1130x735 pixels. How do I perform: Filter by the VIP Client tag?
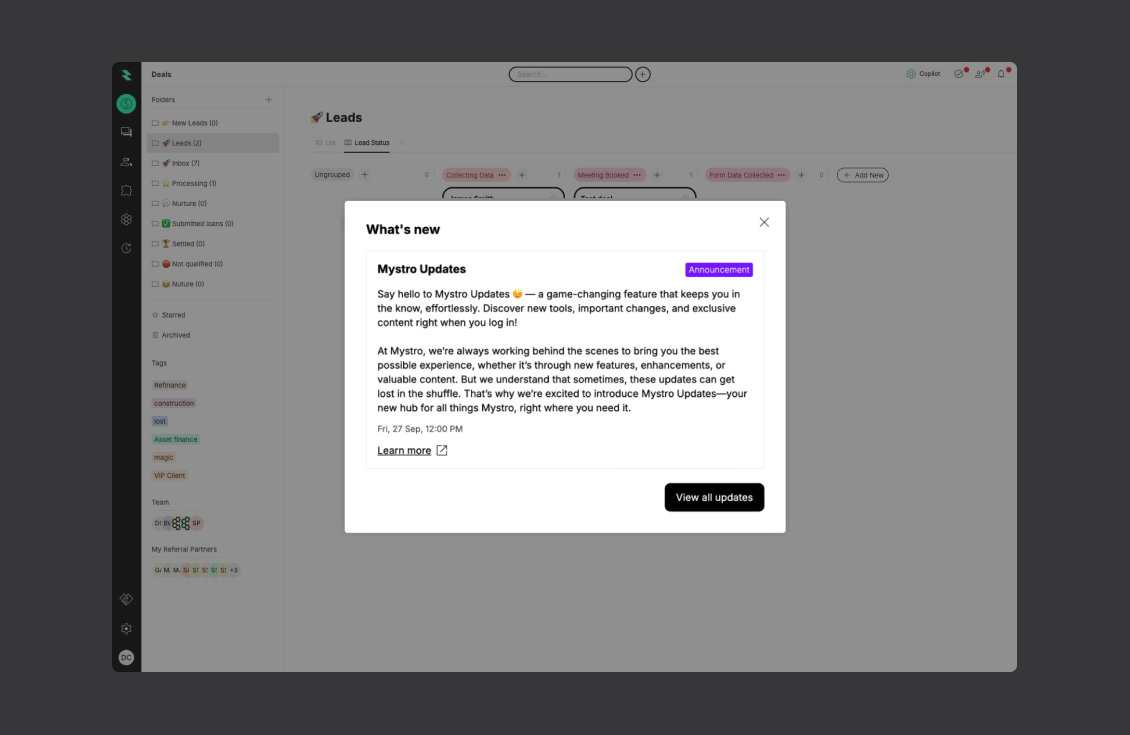click(x=169, y=476)
